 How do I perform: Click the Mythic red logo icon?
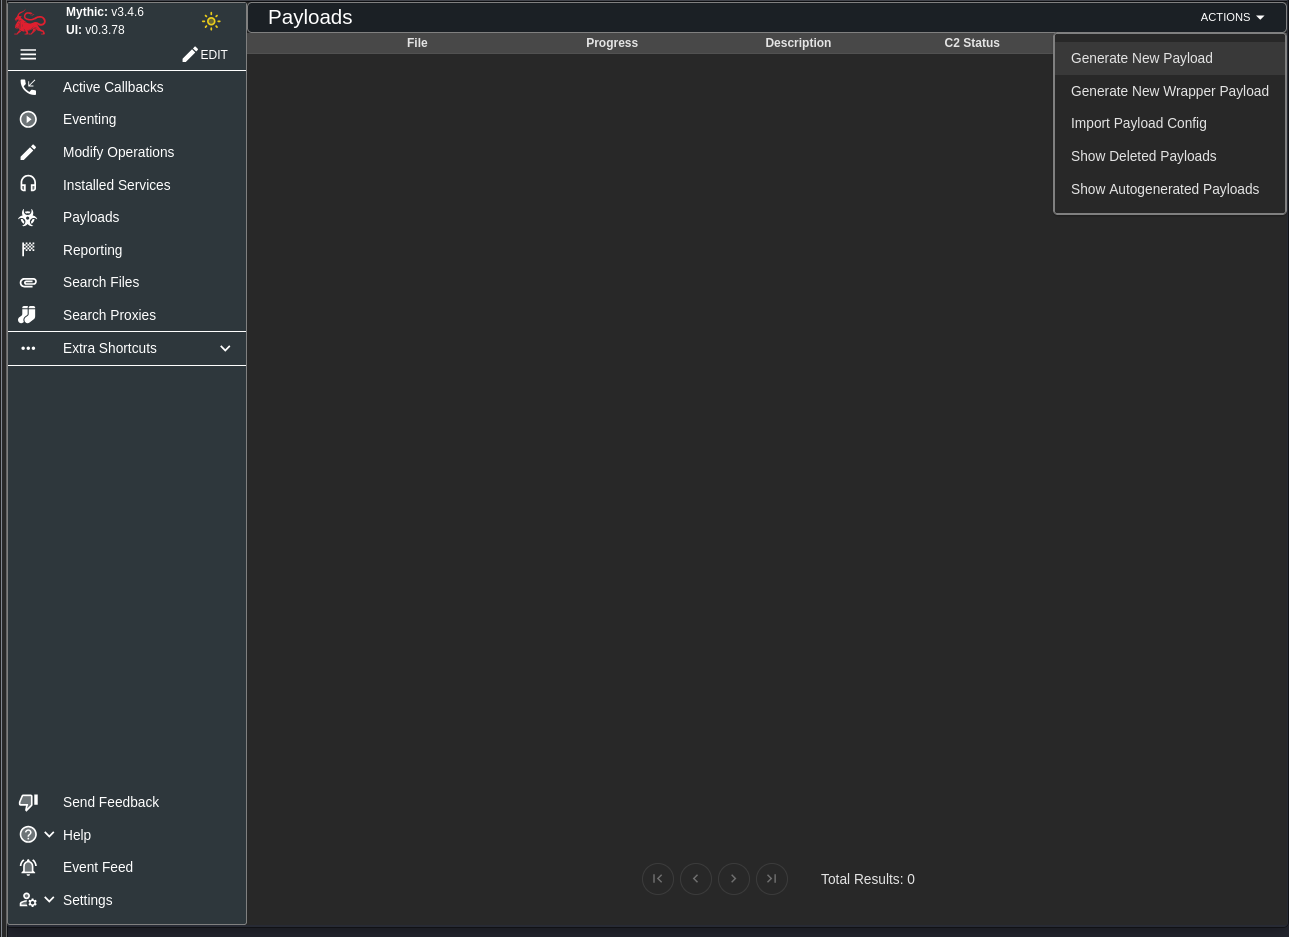coord(30,22)
